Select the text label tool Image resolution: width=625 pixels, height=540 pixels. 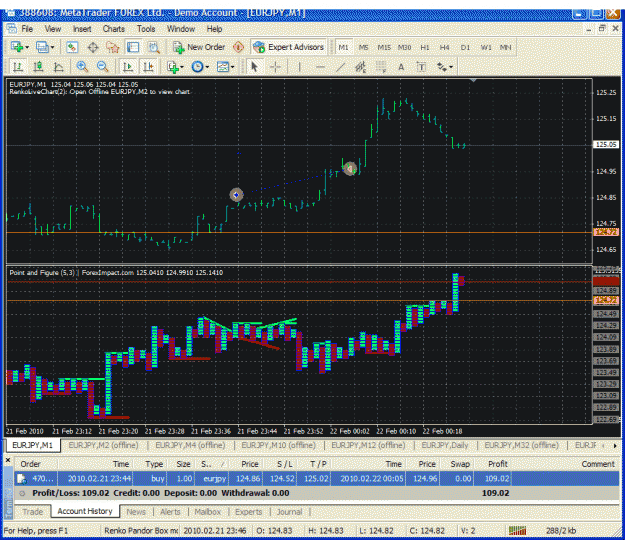click(x=421, y=67)
